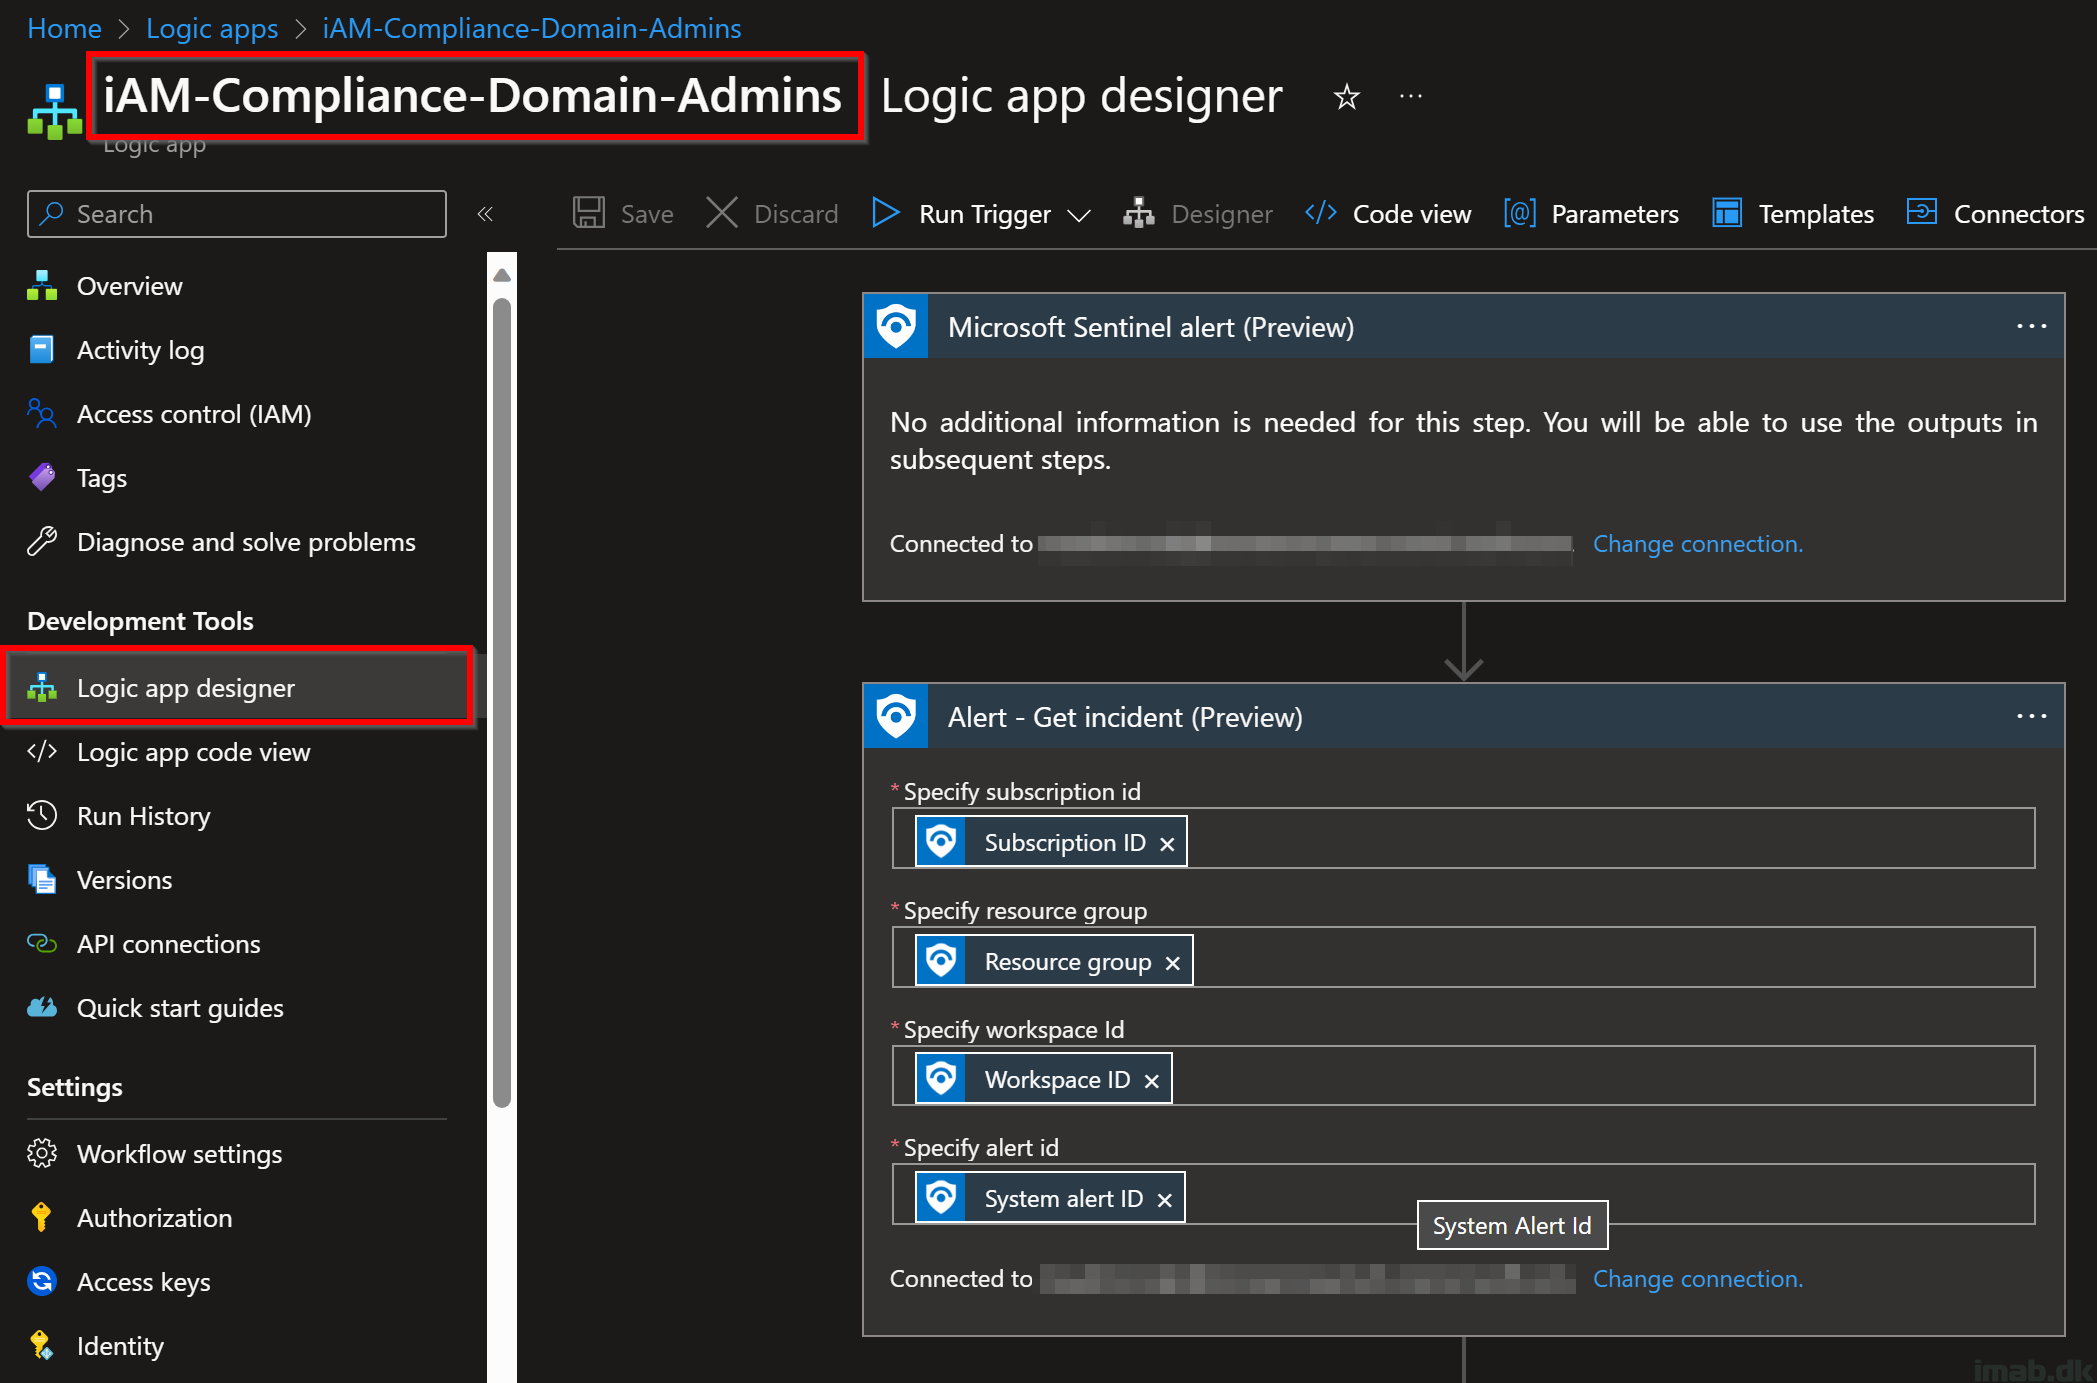Open the Activity log icon
The width and height of the screenshot is (2097, 1383).
[42, 350]
